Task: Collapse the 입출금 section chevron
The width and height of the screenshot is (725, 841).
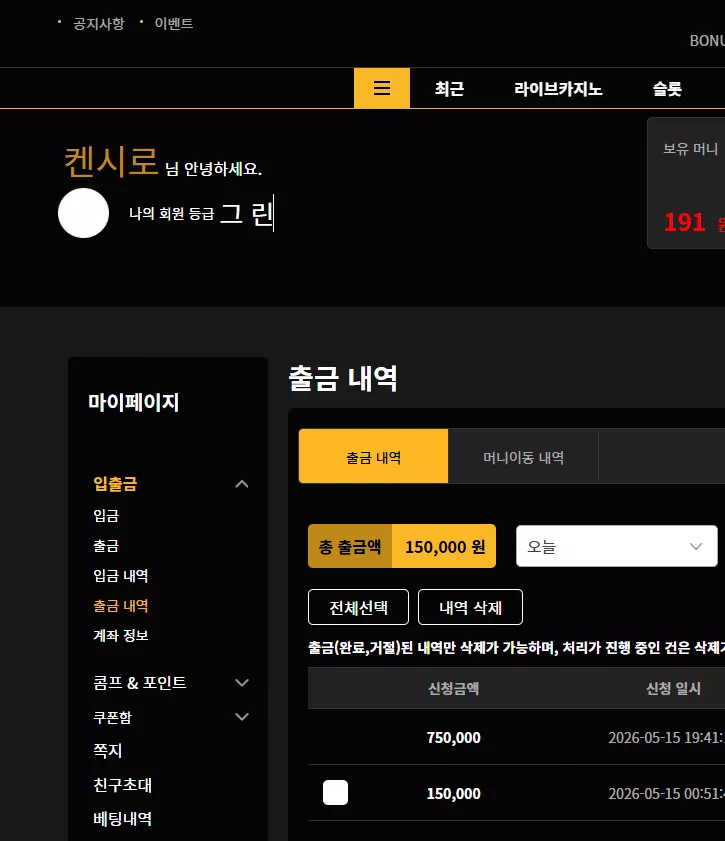Action: click(x=242, y=484)
